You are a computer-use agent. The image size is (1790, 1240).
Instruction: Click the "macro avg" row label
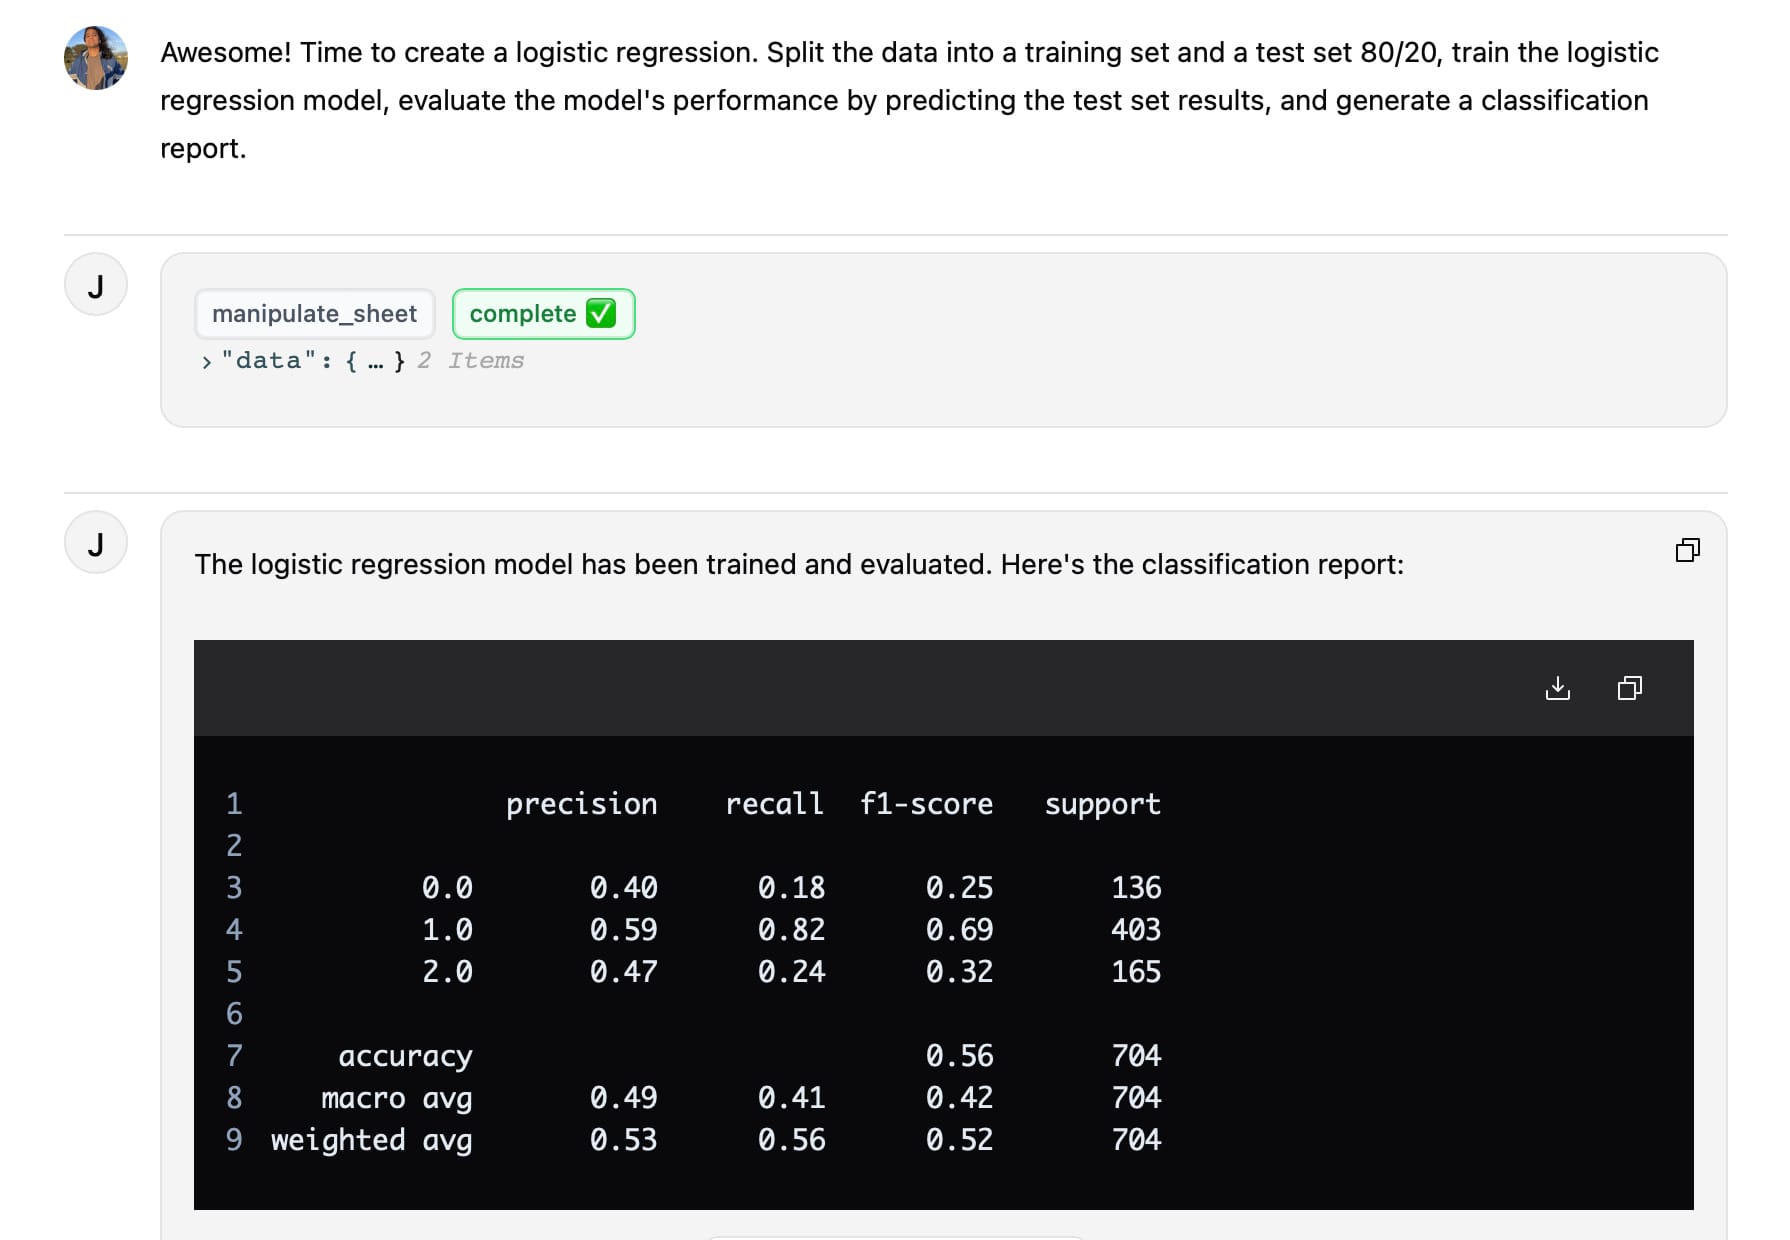(x=397, y=1098)
